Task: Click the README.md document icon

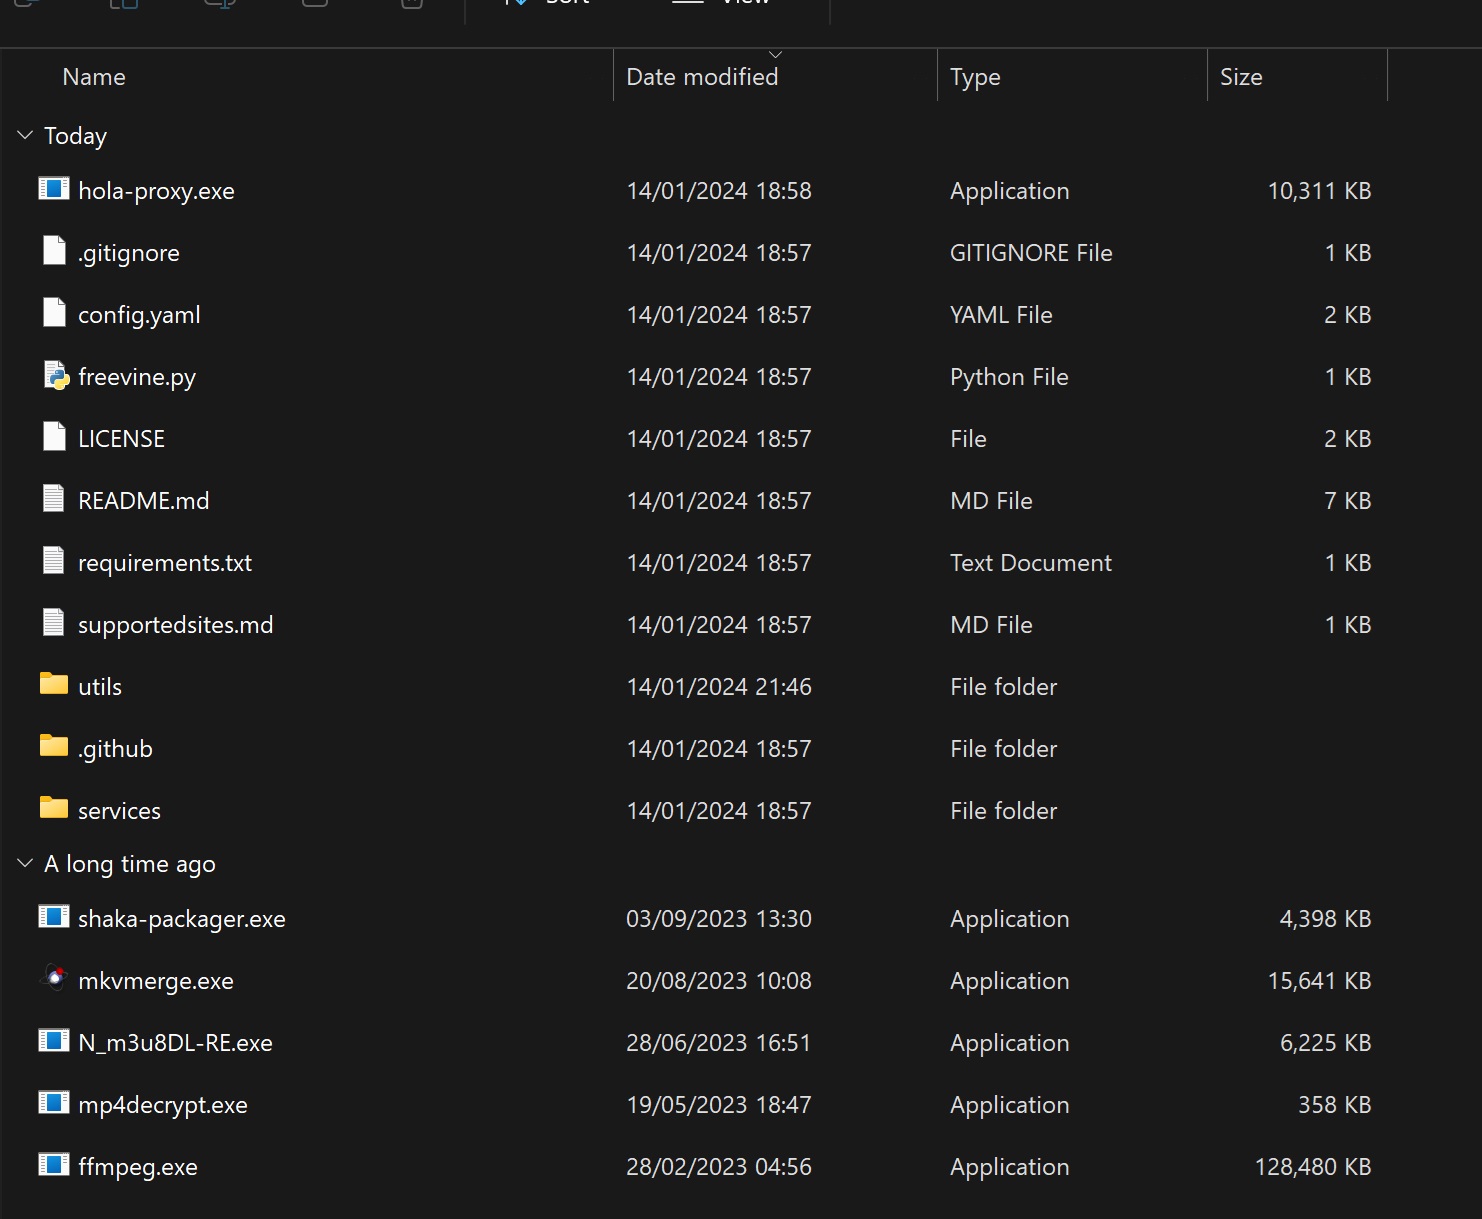Action: coord(54,499)
